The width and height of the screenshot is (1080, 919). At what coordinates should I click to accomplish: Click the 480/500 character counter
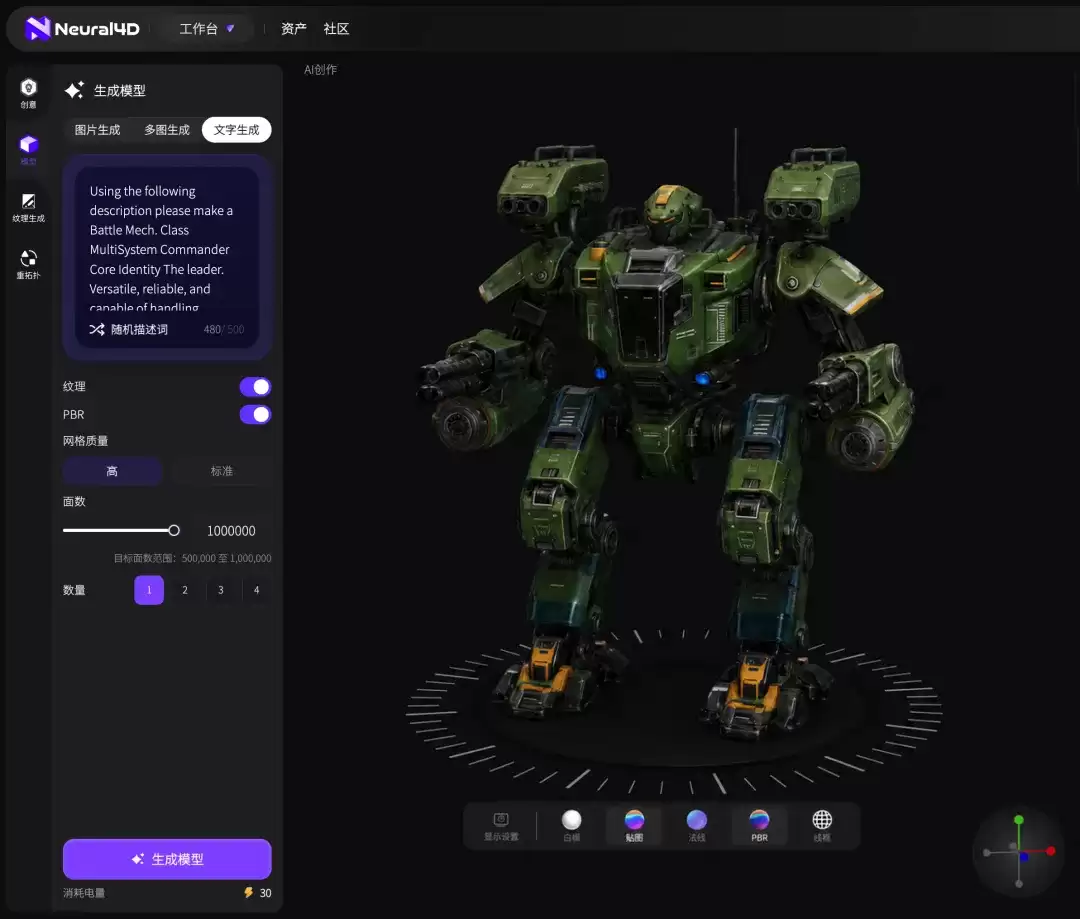(224, 329)
